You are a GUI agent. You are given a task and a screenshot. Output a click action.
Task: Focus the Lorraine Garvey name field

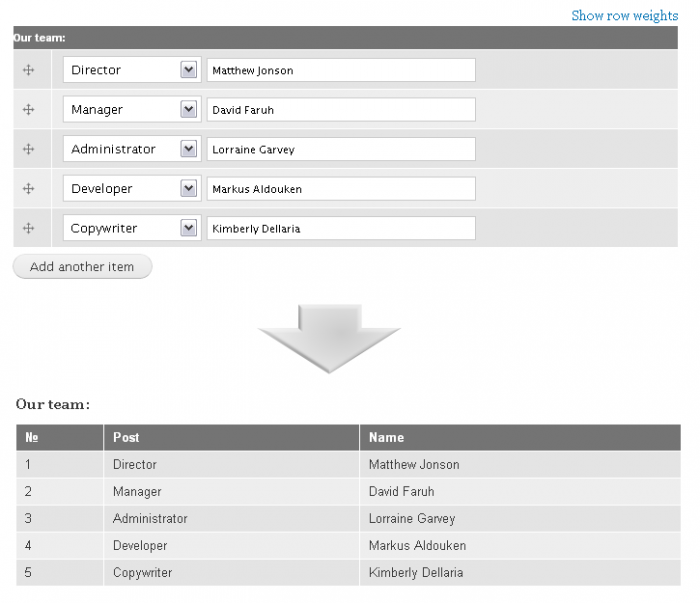click(x=341, y=149)
